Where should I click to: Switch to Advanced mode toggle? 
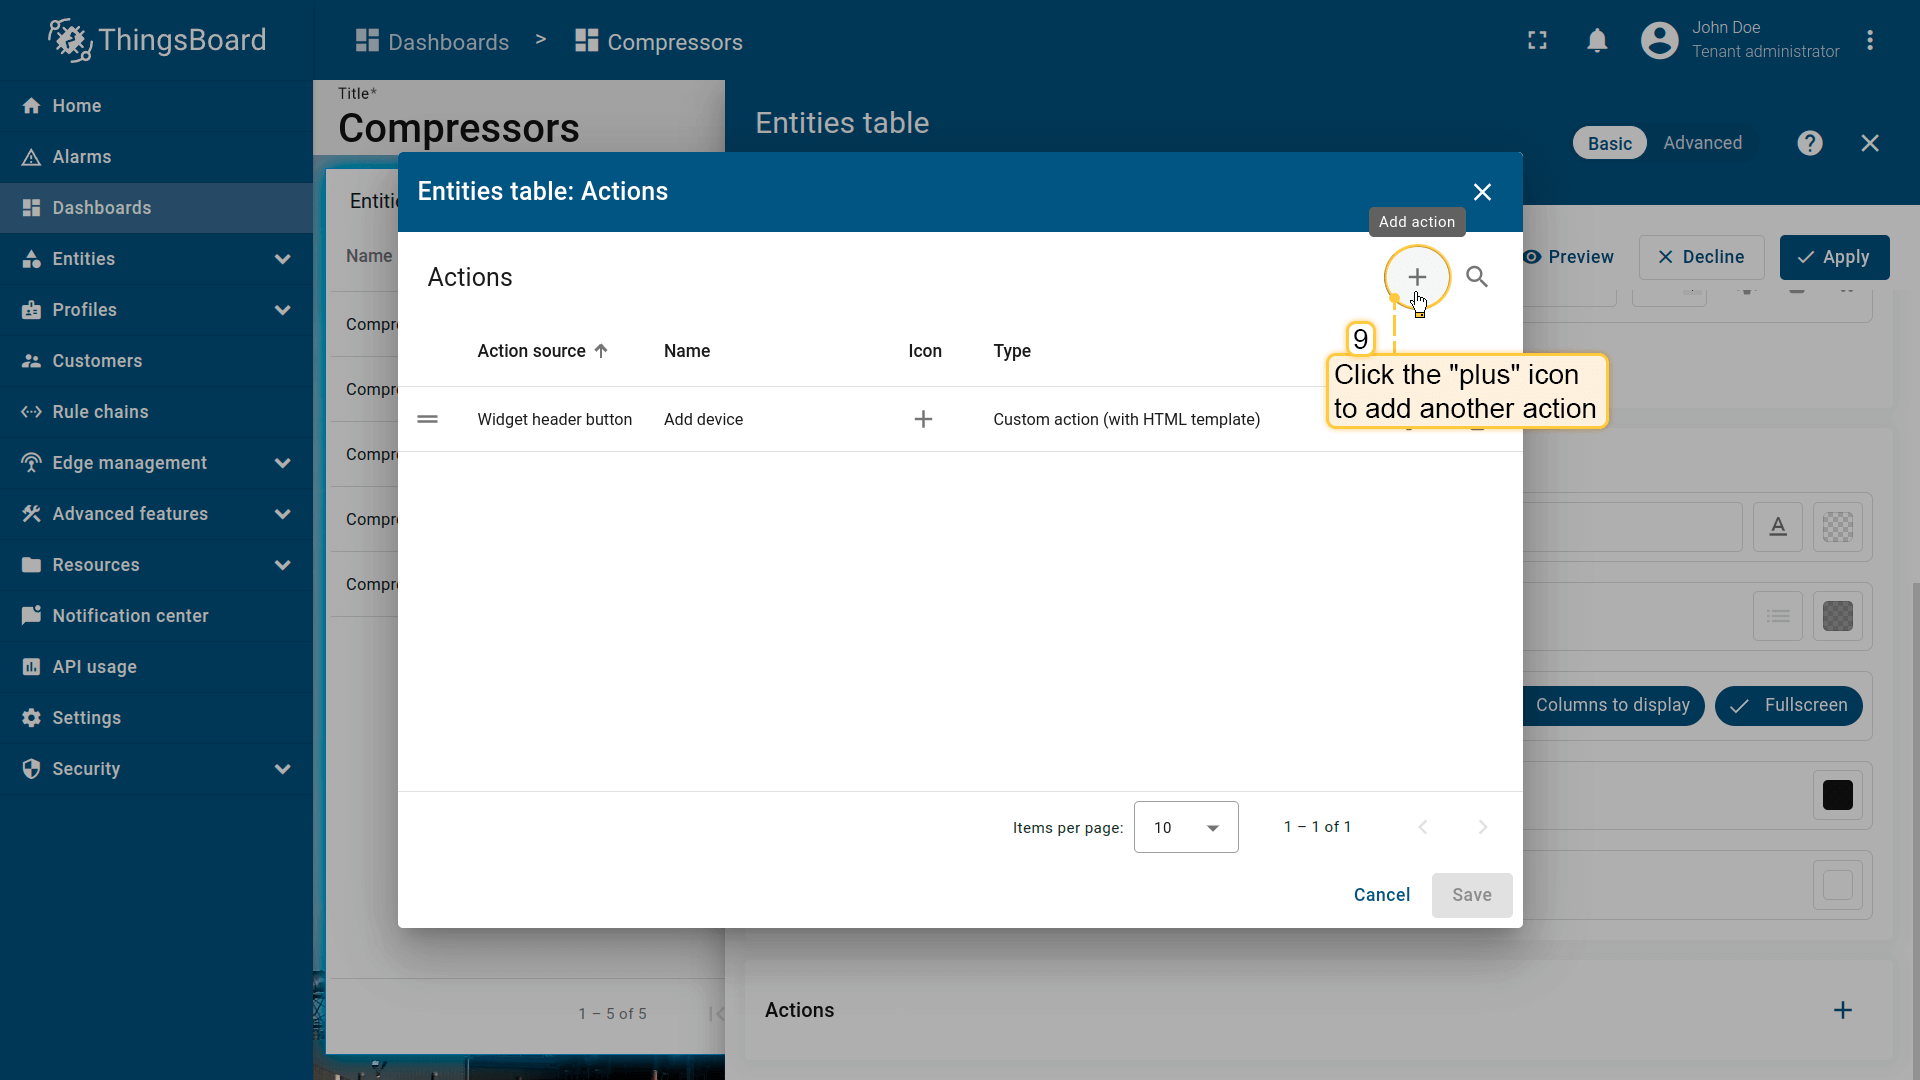pos(1702,143)
